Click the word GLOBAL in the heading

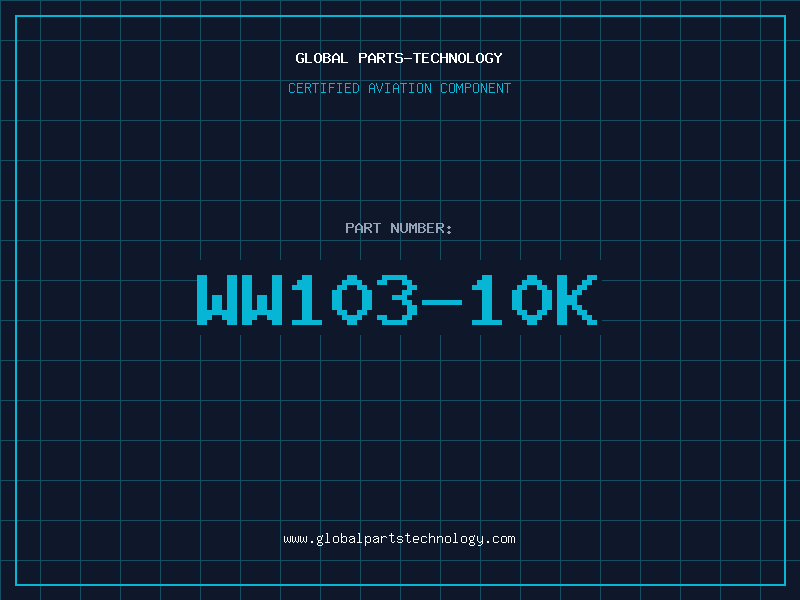coord(321,58)
